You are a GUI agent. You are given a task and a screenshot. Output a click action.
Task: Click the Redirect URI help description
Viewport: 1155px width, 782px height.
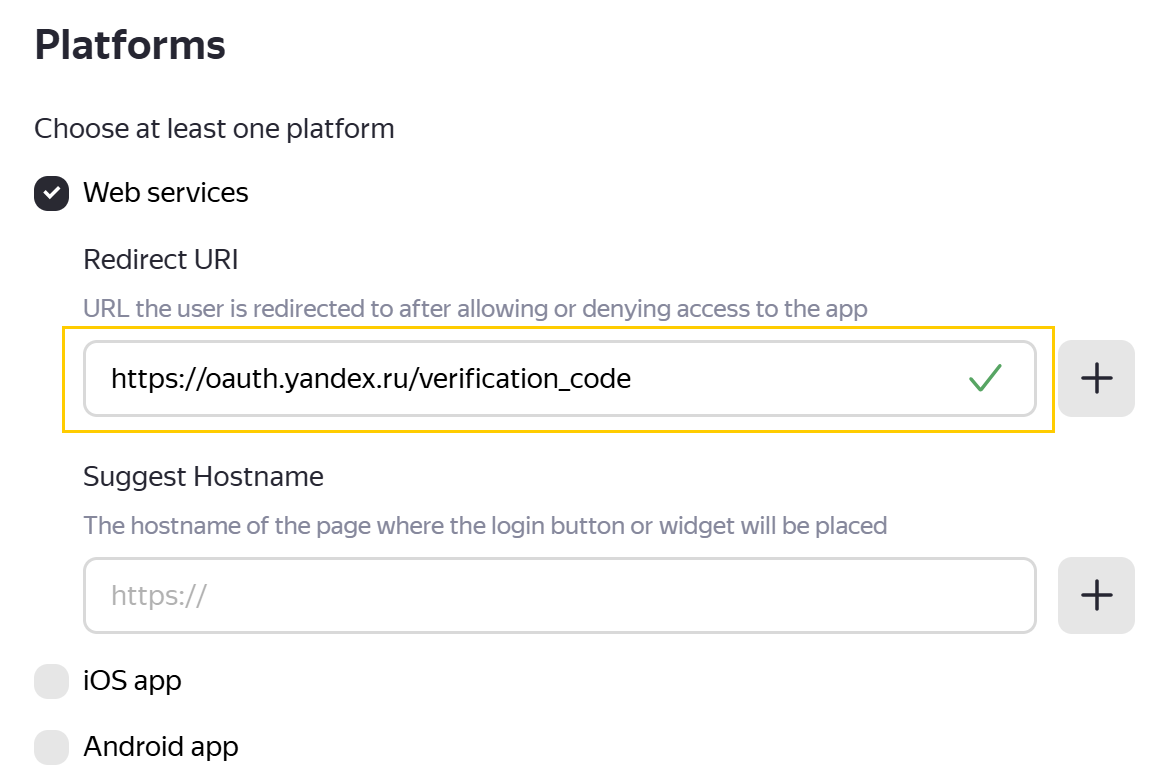(475, 309)
